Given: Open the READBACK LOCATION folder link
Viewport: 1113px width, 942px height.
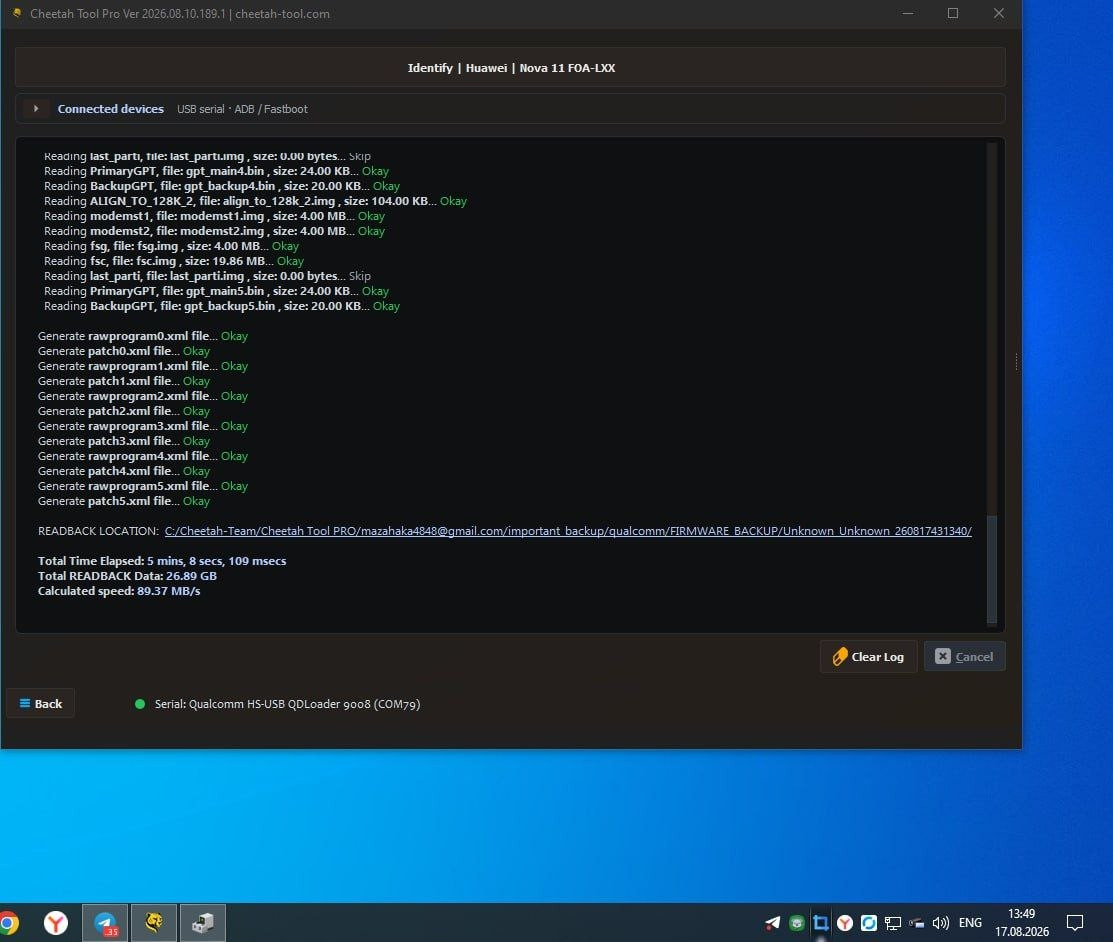Looking at the screenshot, I should pyautogui.click(x=568, y=531).
